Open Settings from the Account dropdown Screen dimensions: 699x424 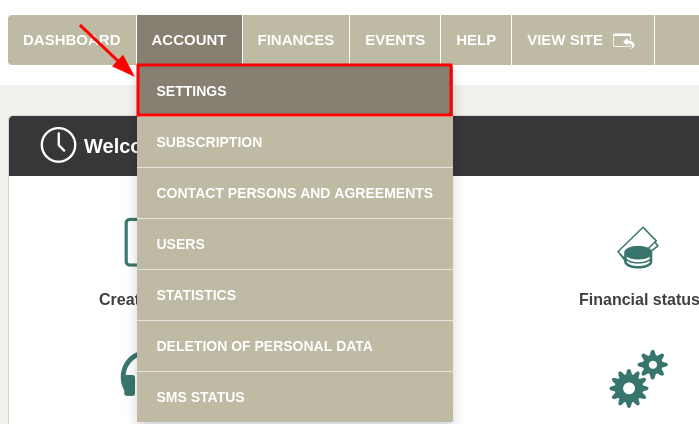294,91
